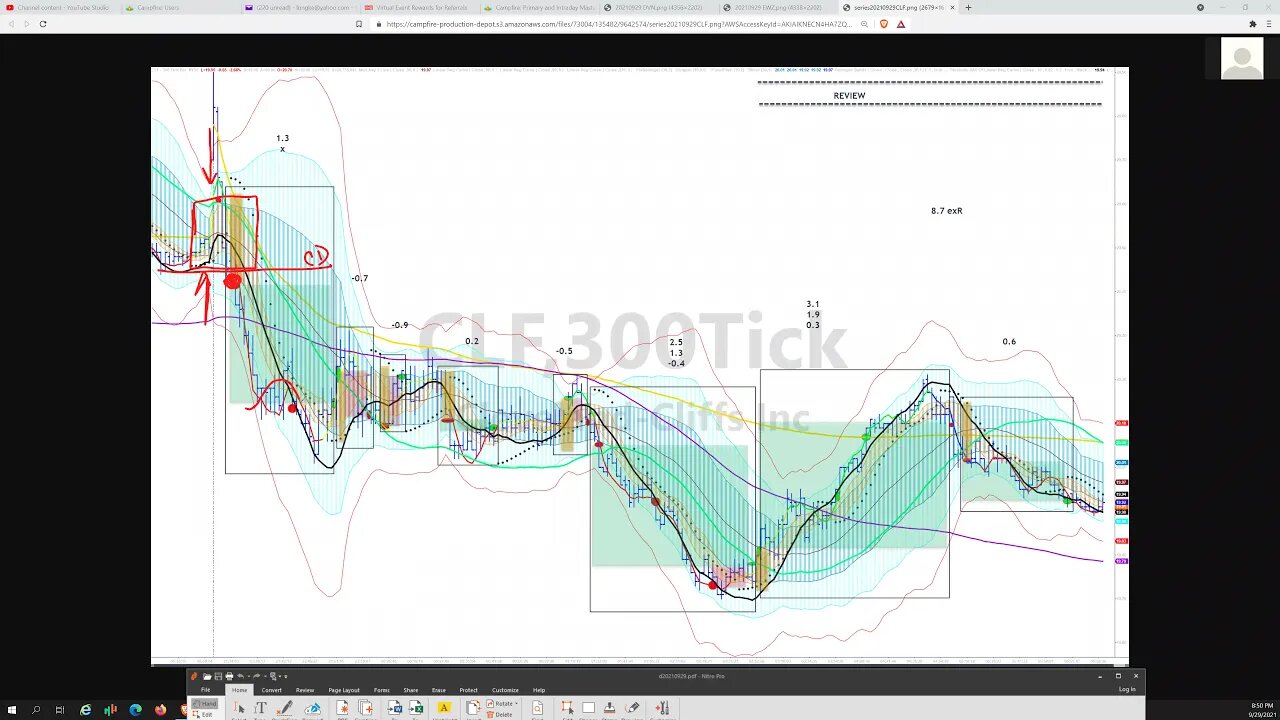Click the browser address bar URL

618,24
